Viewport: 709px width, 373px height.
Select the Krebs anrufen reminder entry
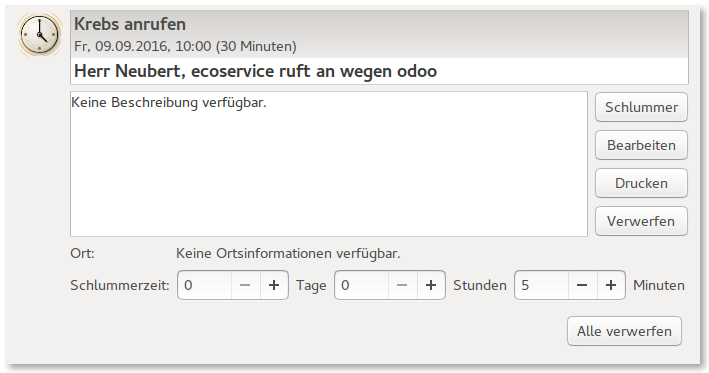[379, 34]
